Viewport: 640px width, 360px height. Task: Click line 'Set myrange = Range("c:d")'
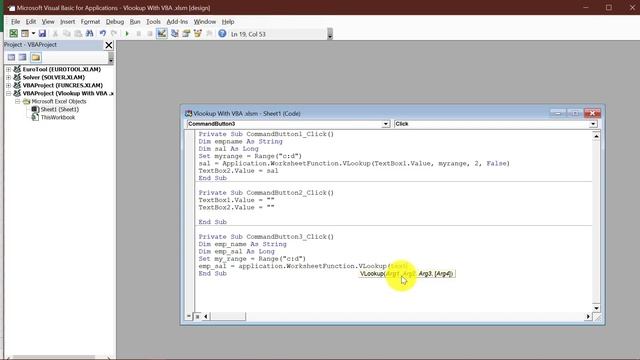[250, 156]
